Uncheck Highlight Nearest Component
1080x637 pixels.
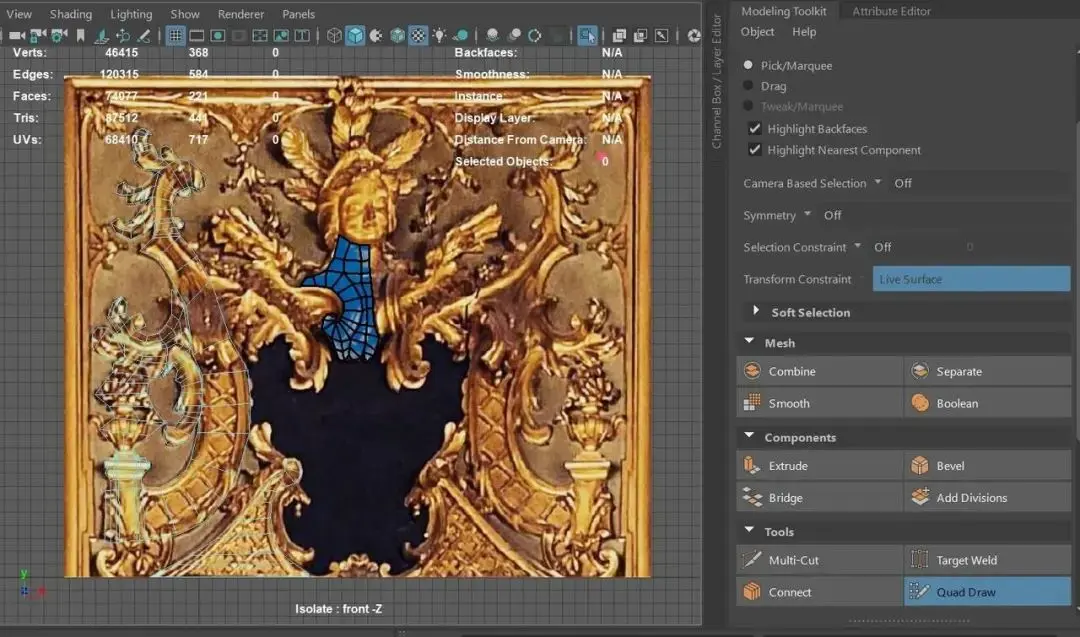pos(755,149)
